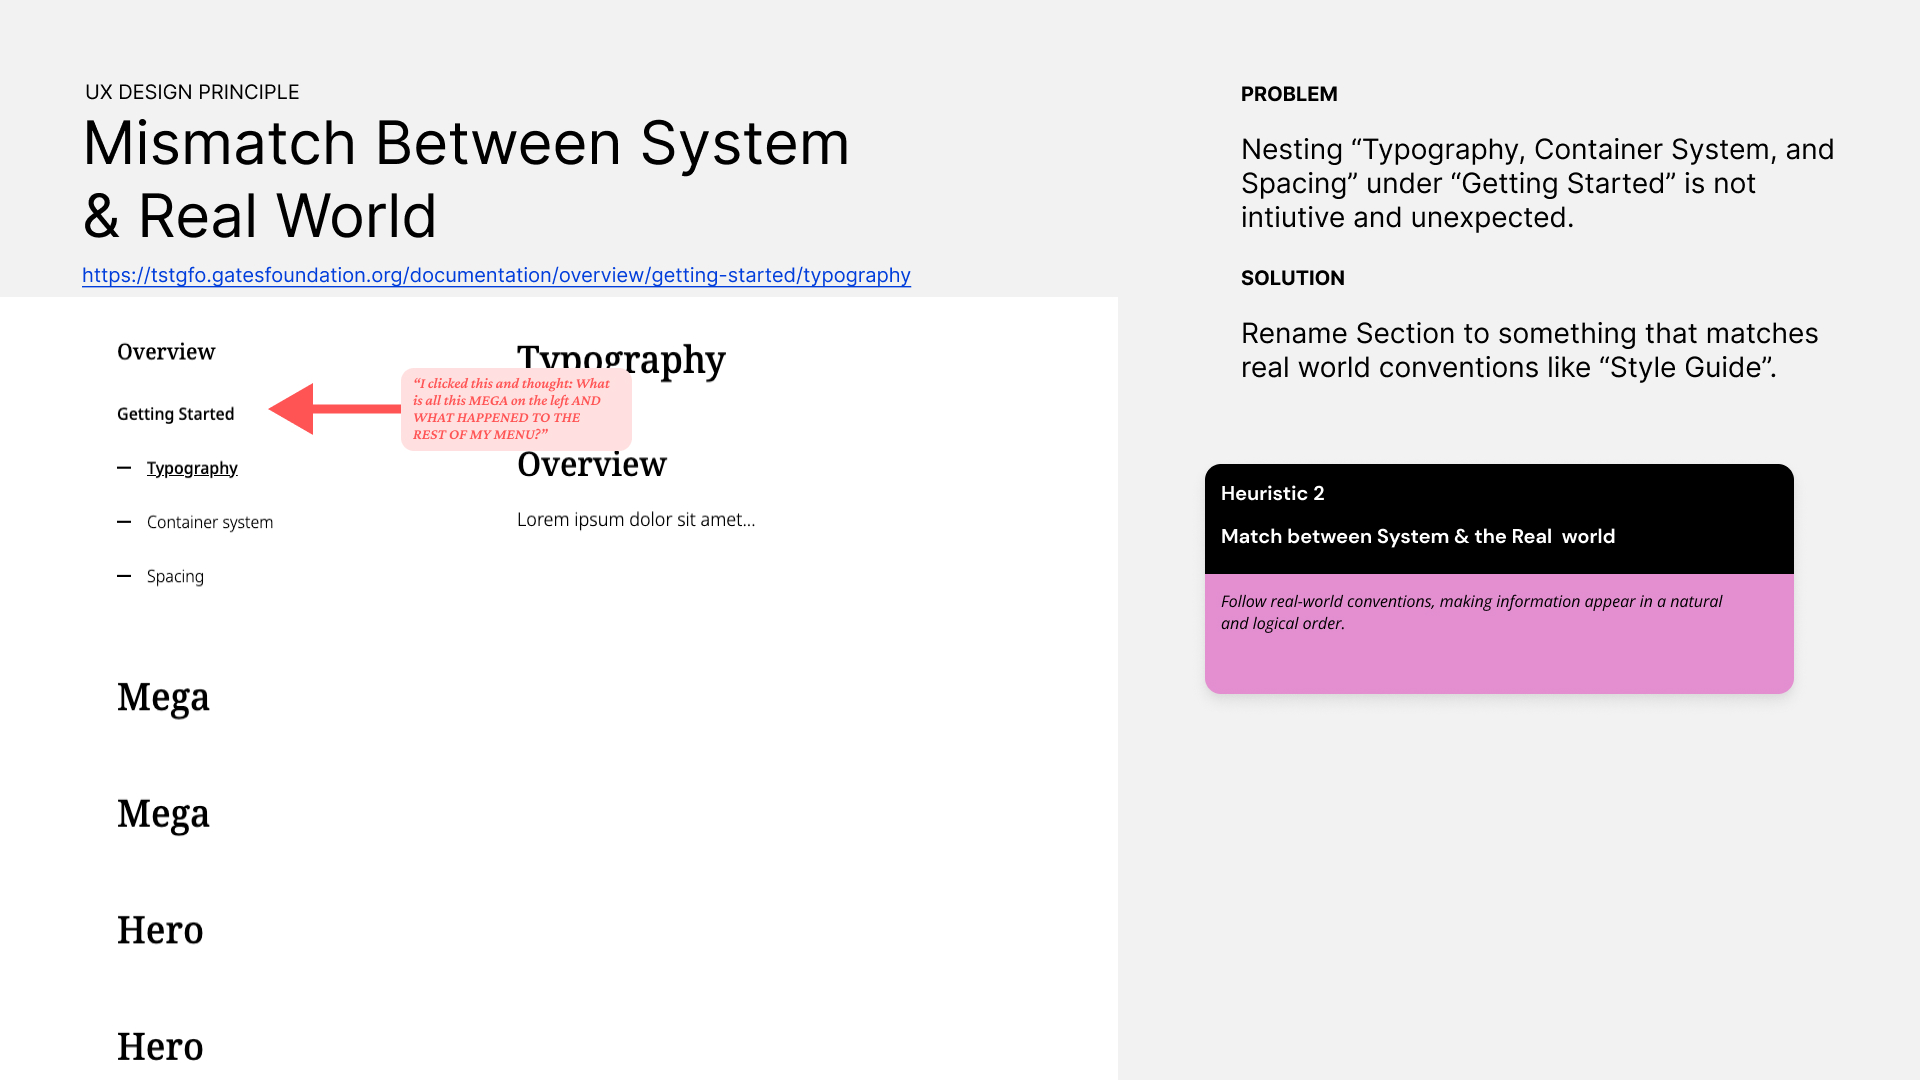Open the gatesfoundation.org typography documentation link

pyautogui.click(x=496, y=275)
